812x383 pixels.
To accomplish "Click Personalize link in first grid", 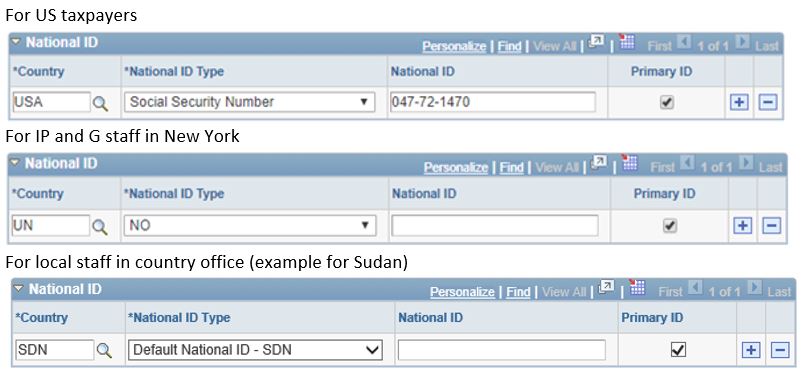I will coord(454,47).
